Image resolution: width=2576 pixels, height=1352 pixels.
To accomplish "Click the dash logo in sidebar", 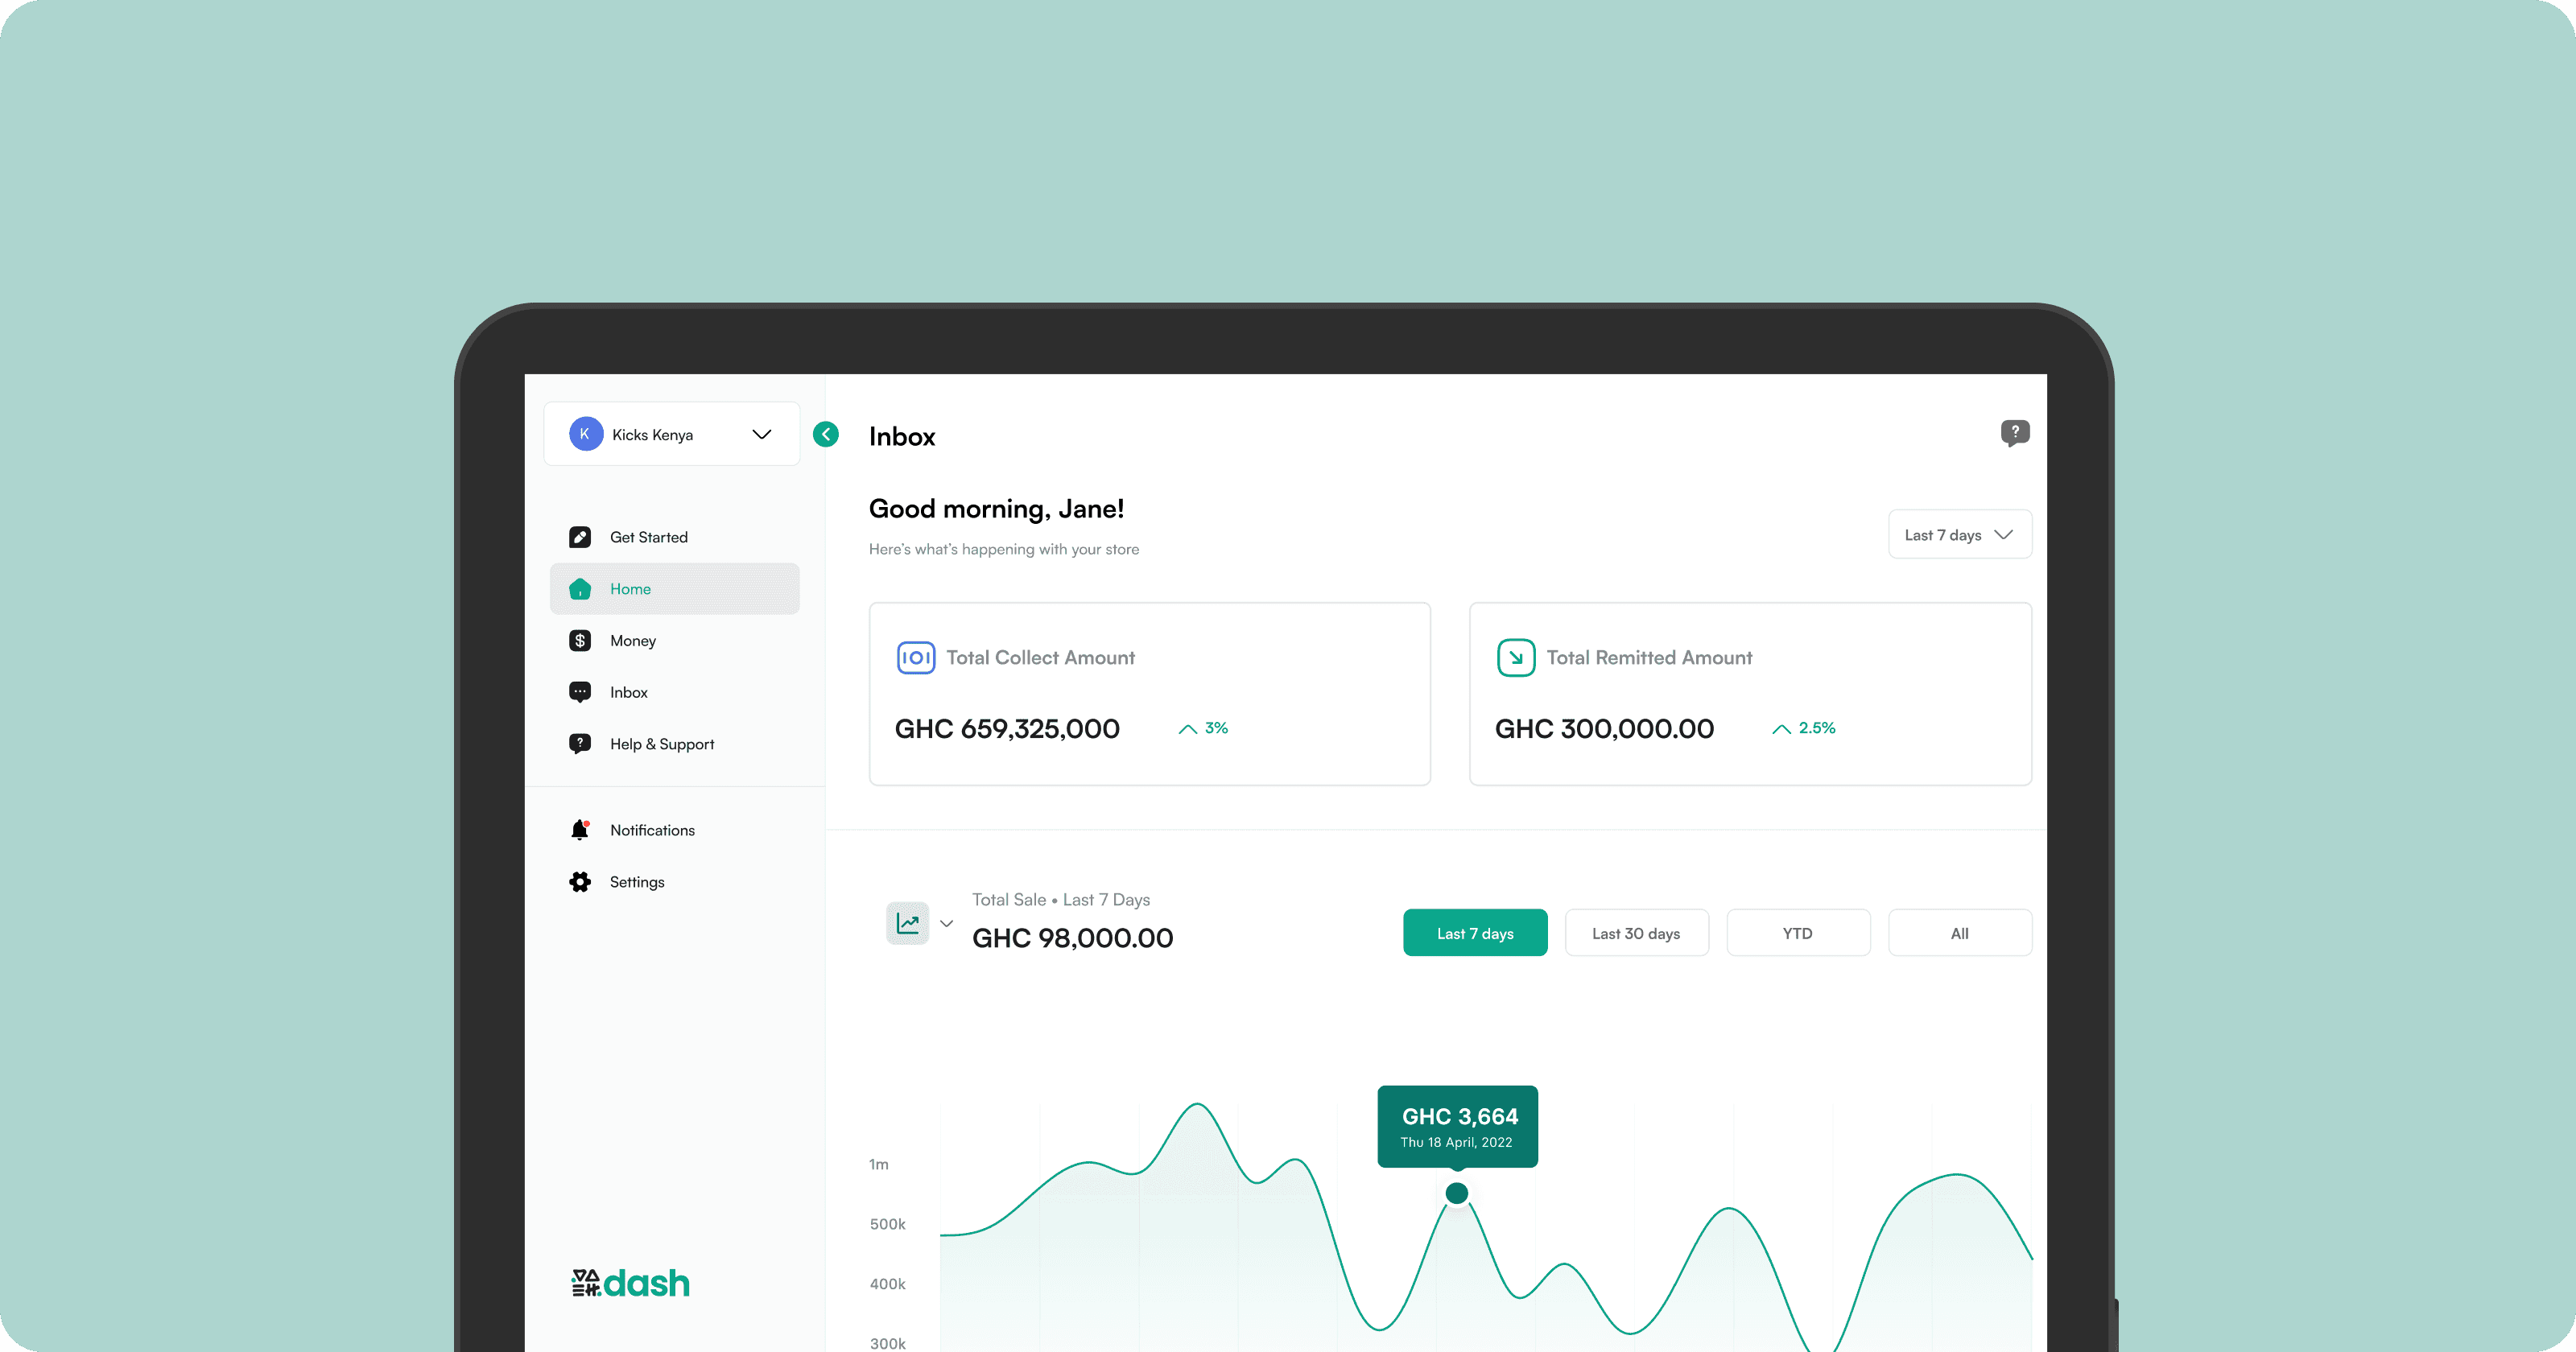I will coord(630,1283).
